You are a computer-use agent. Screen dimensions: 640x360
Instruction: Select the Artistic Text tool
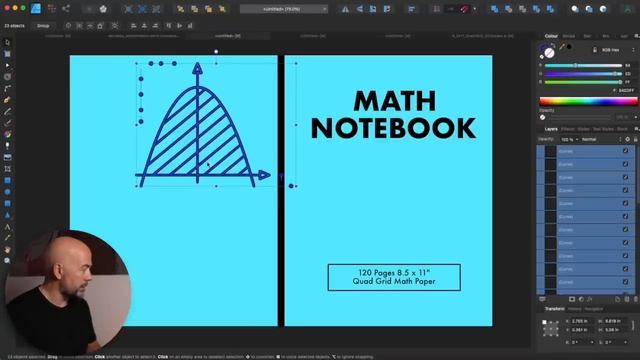pos(7,227)
